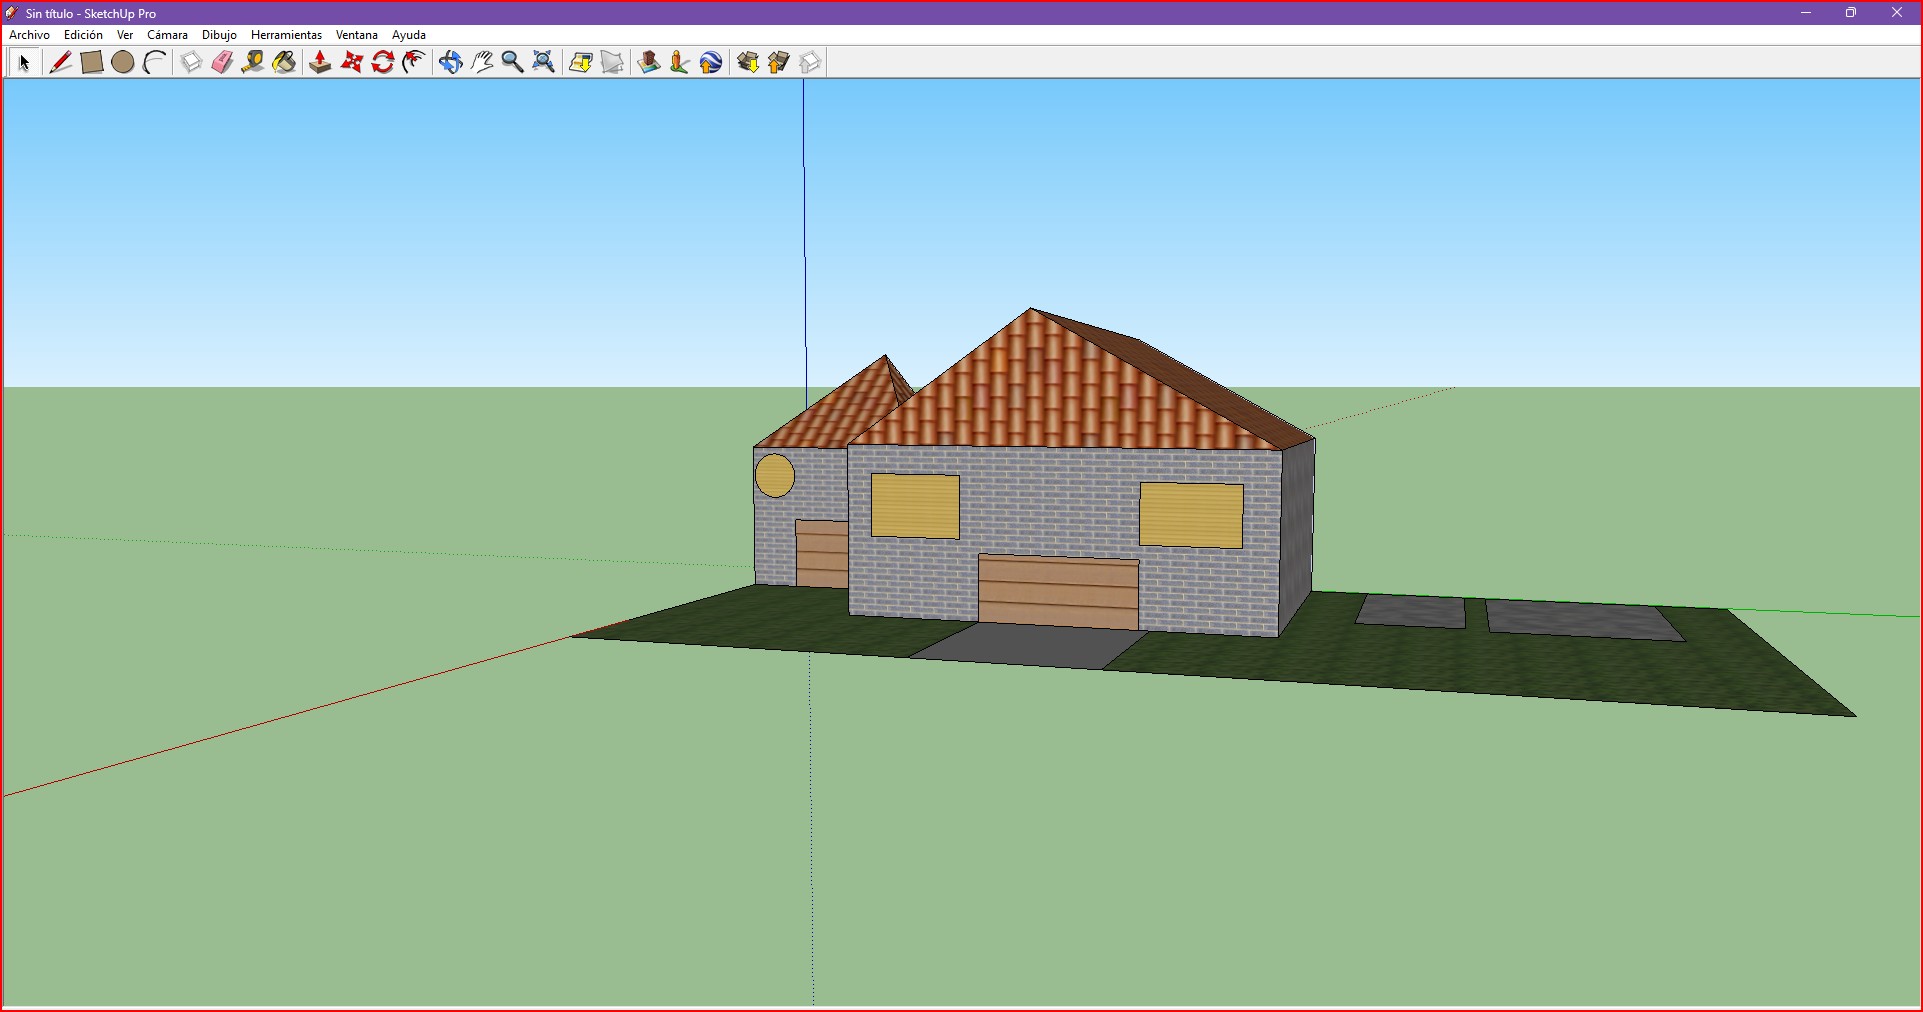Click the Zoom Extents icon
1923x1012 pixels.
click(x=544, y=63)
